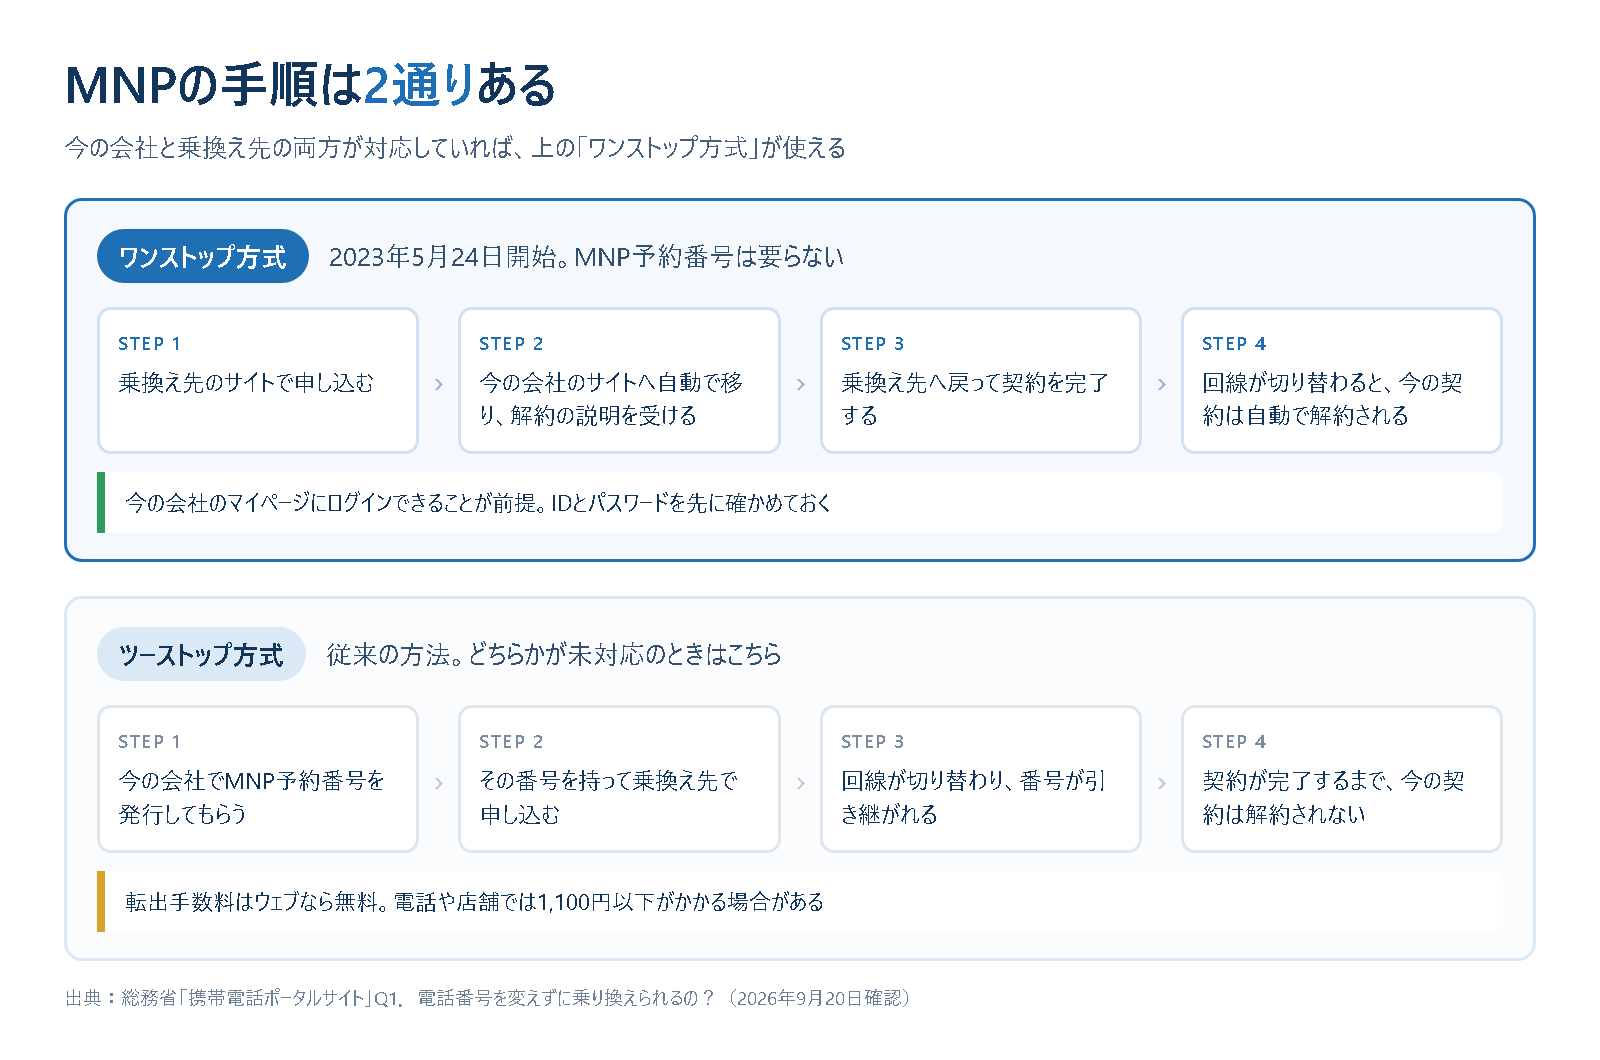Image resolution: width=1600 pixels, height=1060 pixels.
Task: Click the chevron after 解約の説明を受ける card
Action: (800, 384)
